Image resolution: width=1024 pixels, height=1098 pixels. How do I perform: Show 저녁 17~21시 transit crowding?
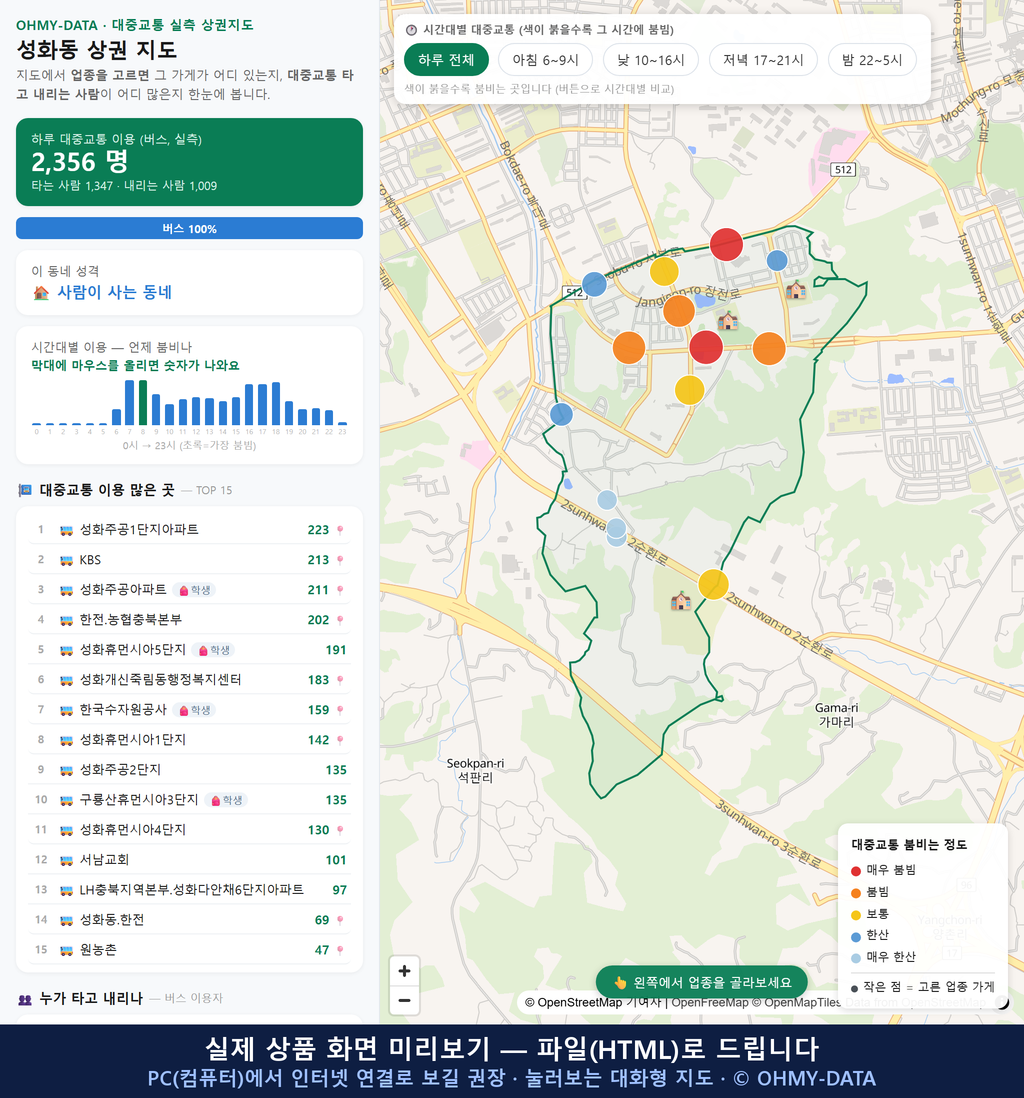coord(763,60)
